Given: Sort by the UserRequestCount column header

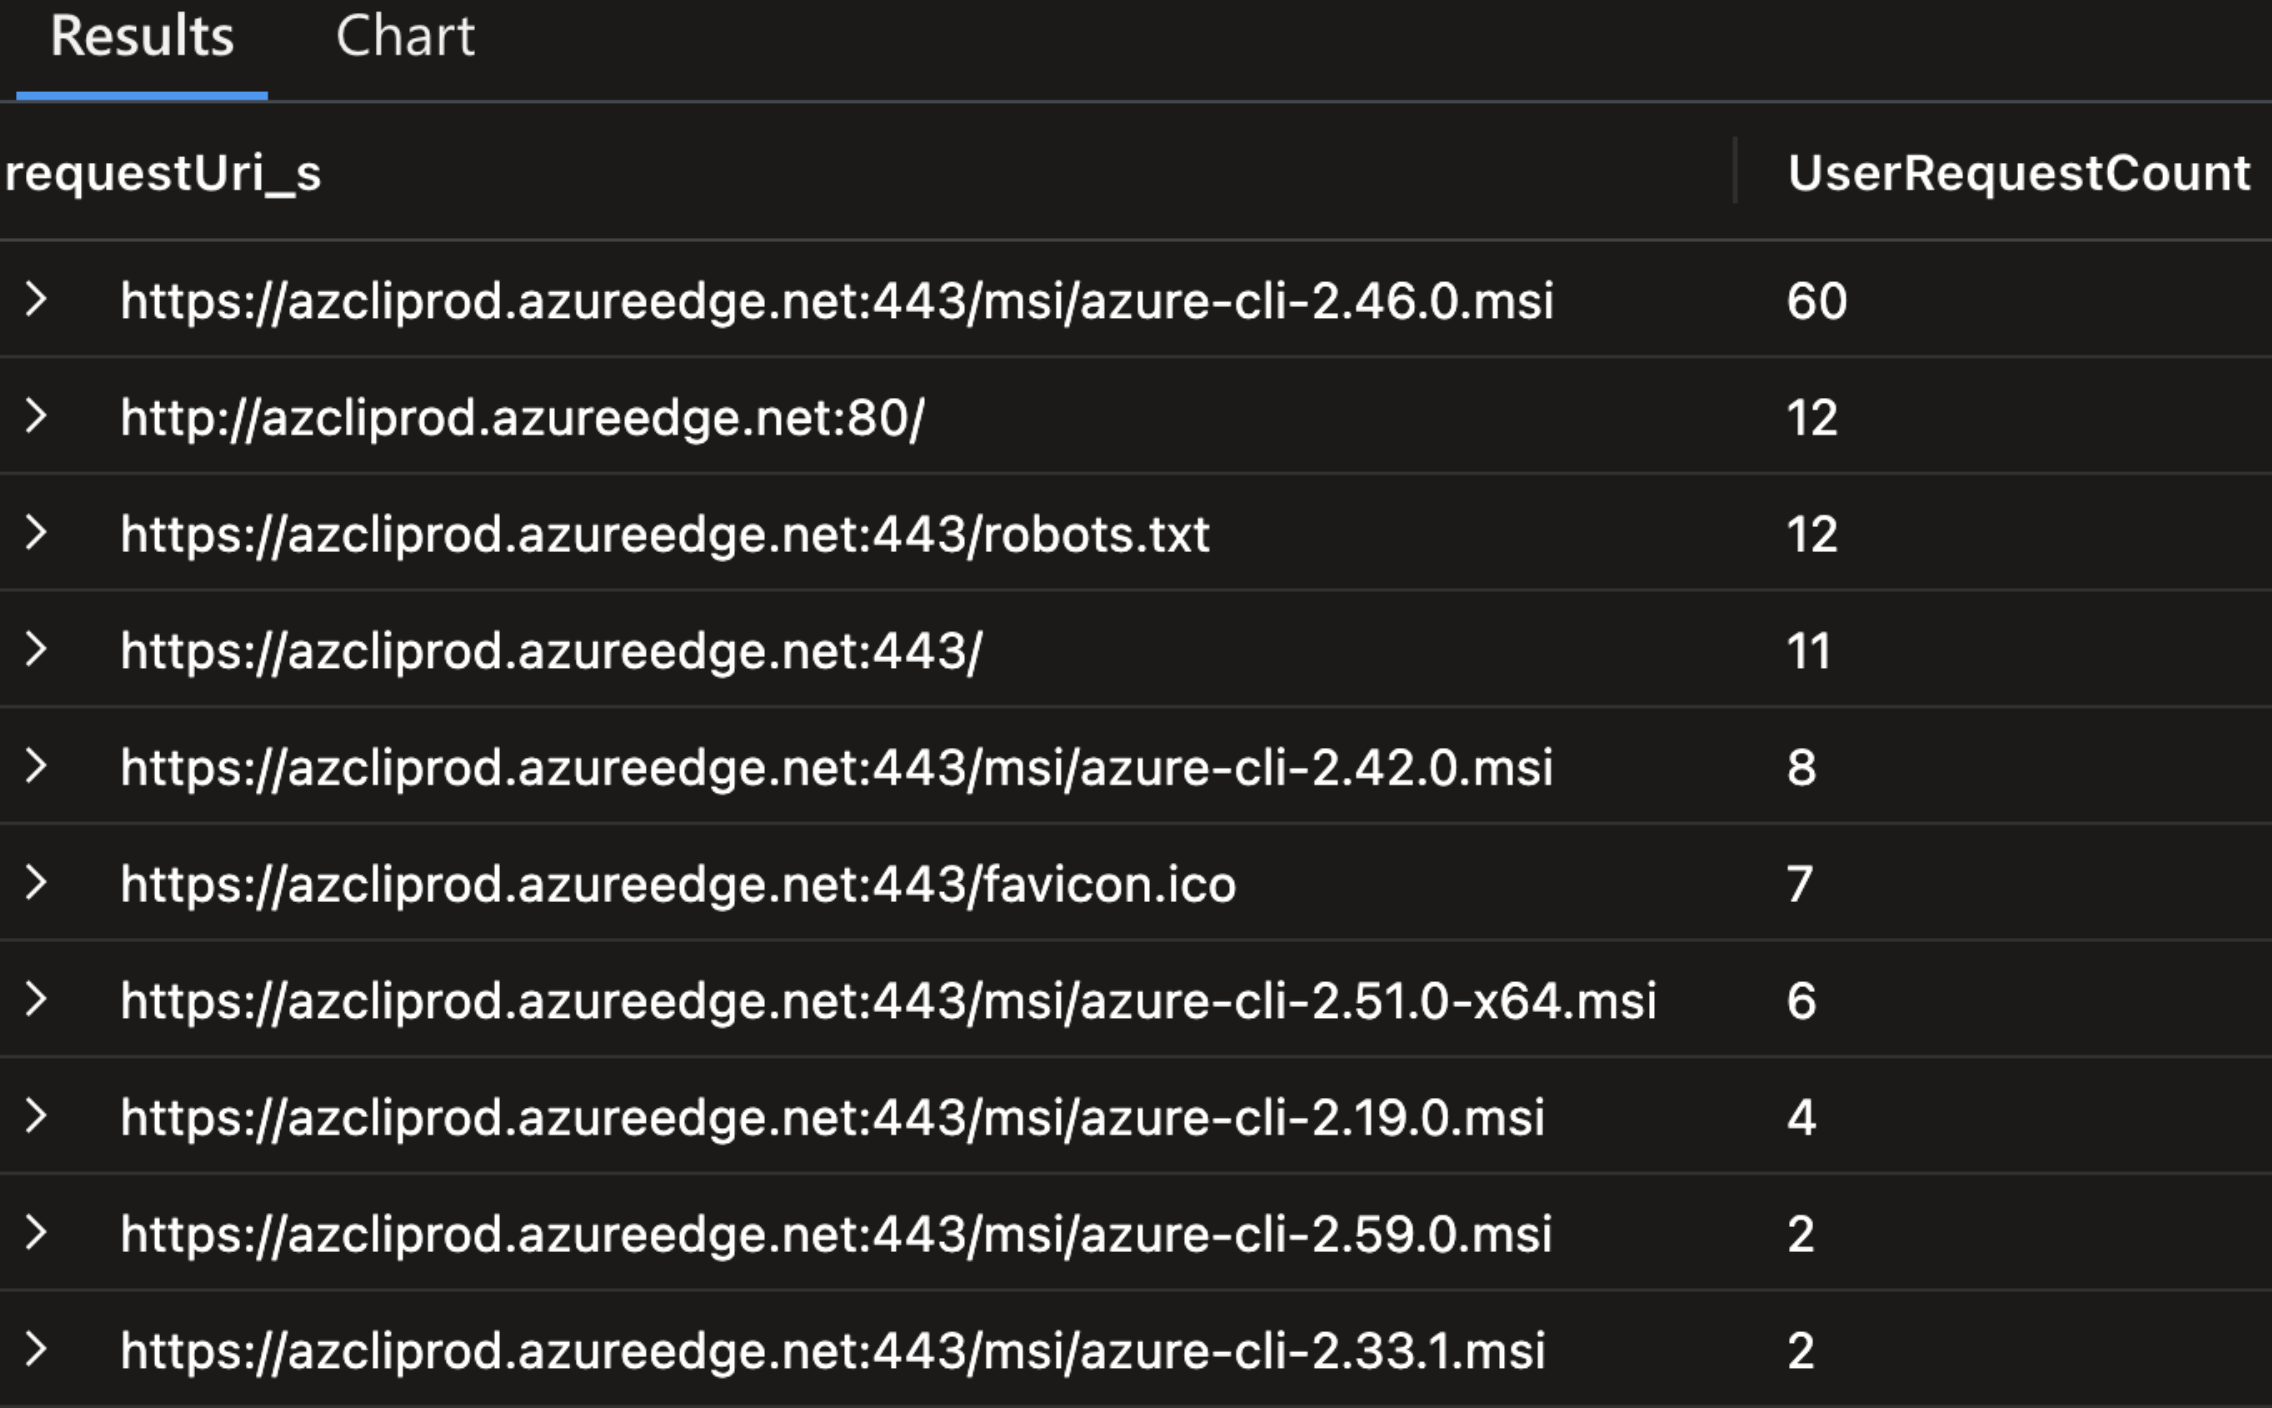Looking at the screenshot, I should click(2018, 174).
